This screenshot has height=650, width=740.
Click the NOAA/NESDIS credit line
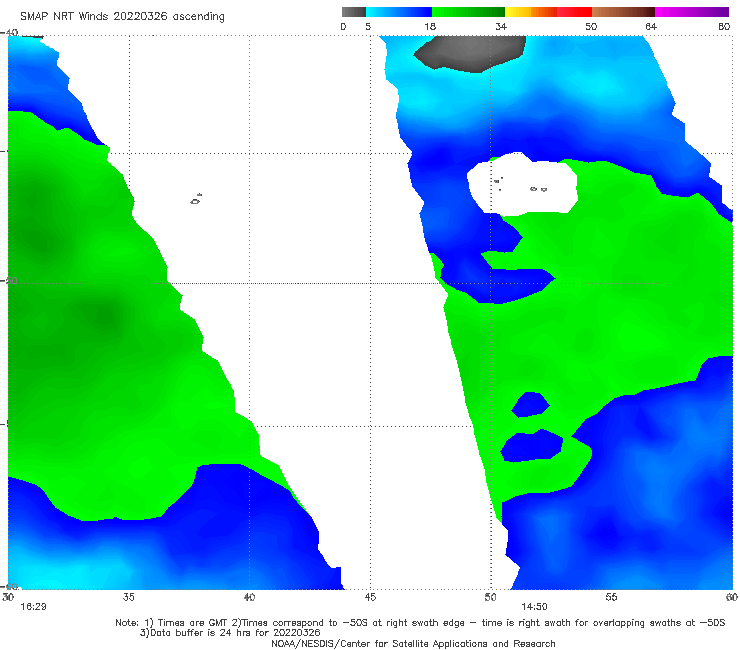413,644
